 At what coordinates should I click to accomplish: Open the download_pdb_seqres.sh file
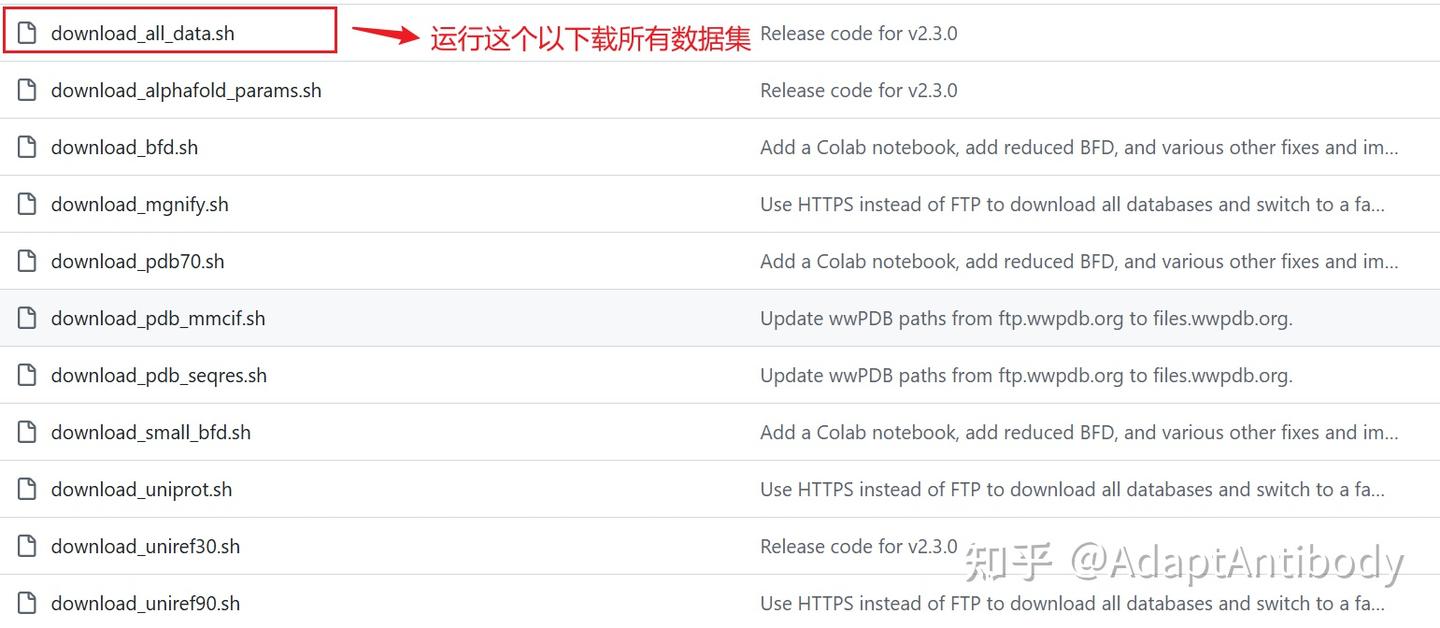tap(159, 375)
